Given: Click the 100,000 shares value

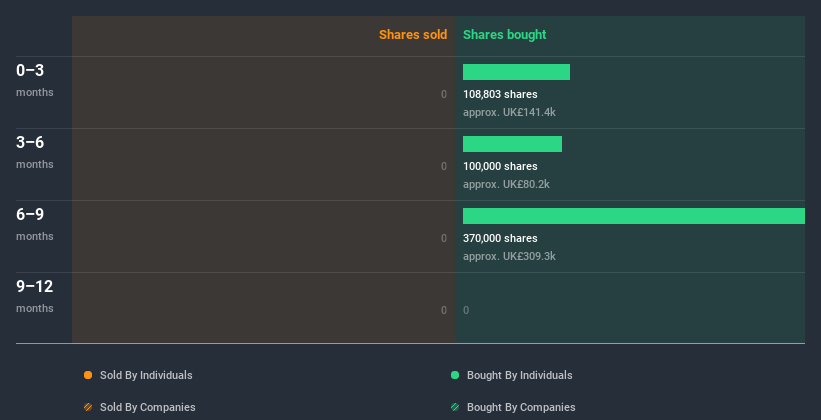Looking at the screenshot, I should [500, 166].
